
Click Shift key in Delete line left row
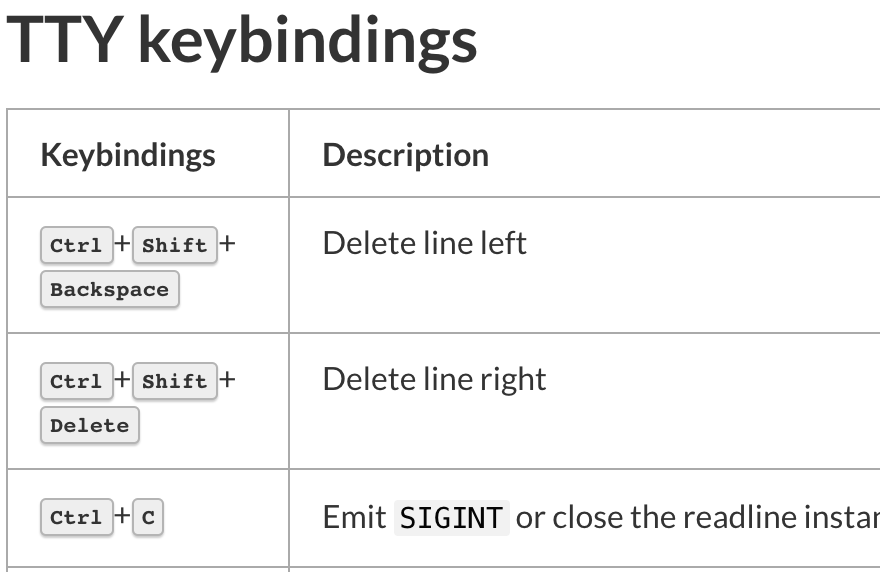pos(175,245)
